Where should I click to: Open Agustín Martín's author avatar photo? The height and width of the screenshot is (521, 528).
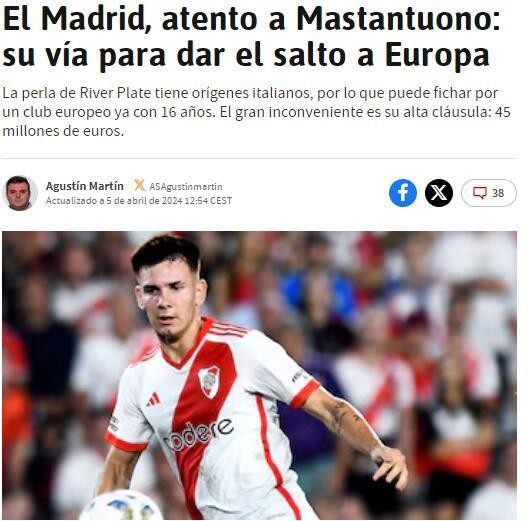tap(20, 193)
